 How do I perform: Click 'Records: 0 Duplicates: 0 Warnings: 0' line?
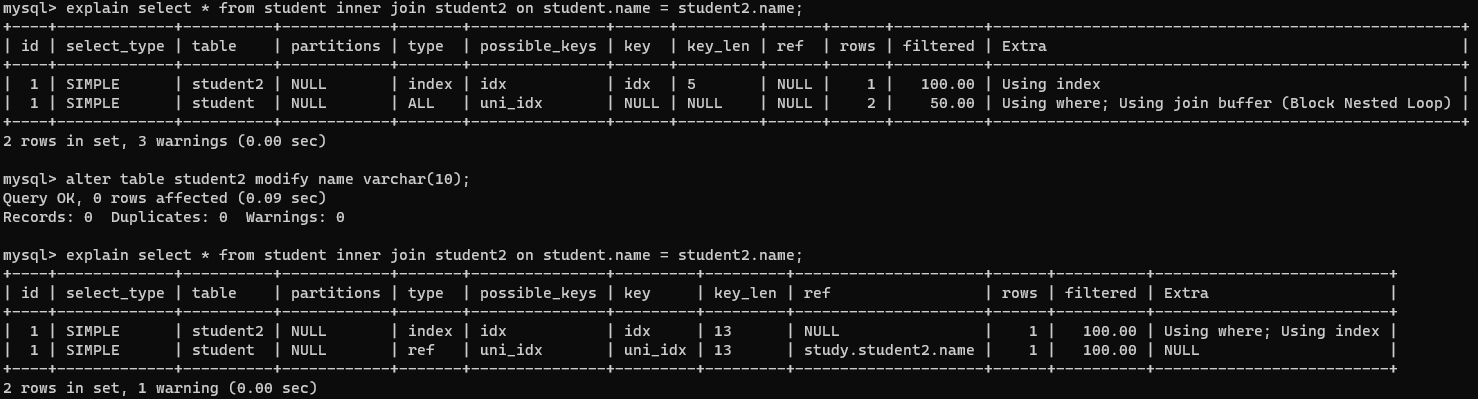pos(173,218)
